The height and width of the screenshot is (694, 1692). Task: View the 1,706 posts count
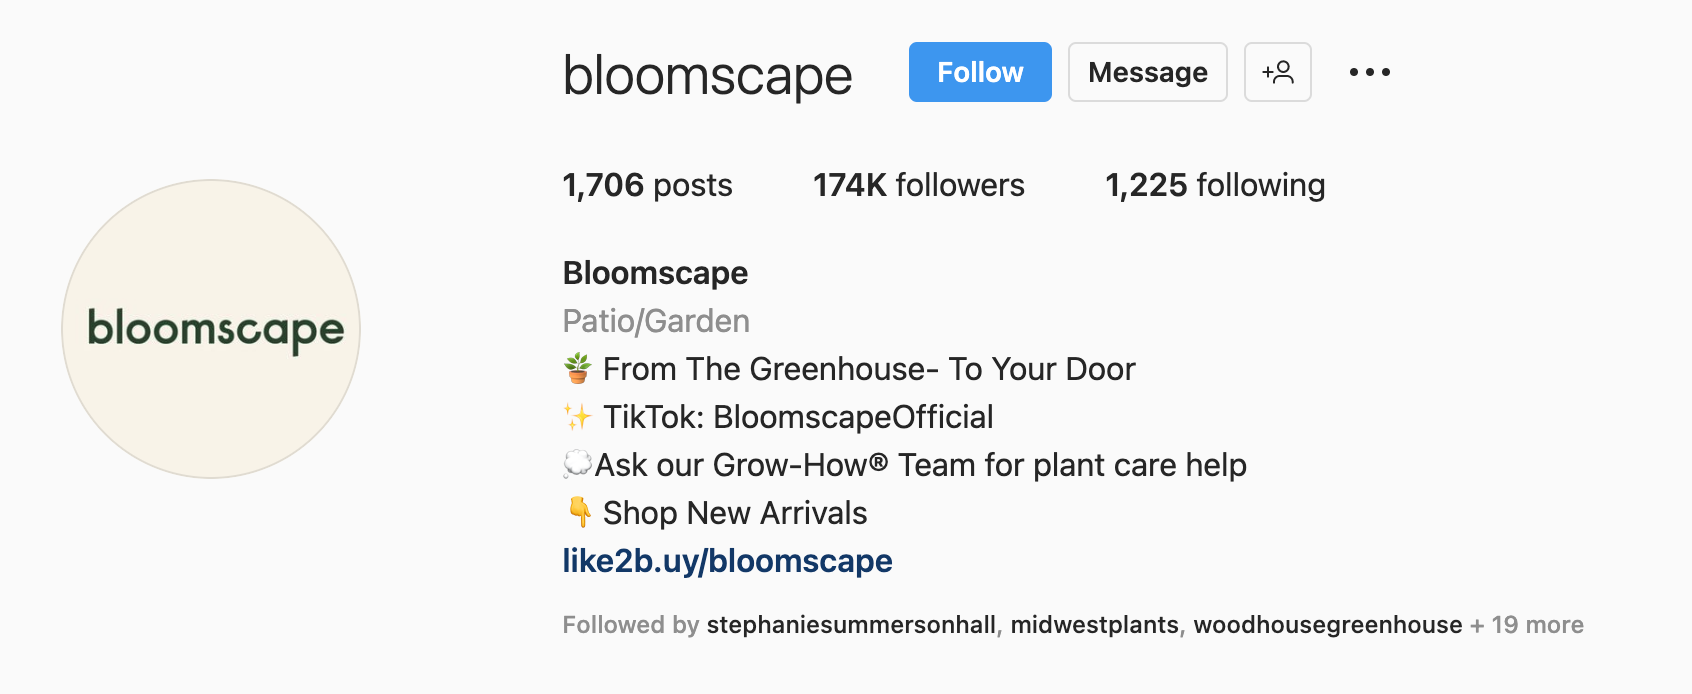(647, 185)
